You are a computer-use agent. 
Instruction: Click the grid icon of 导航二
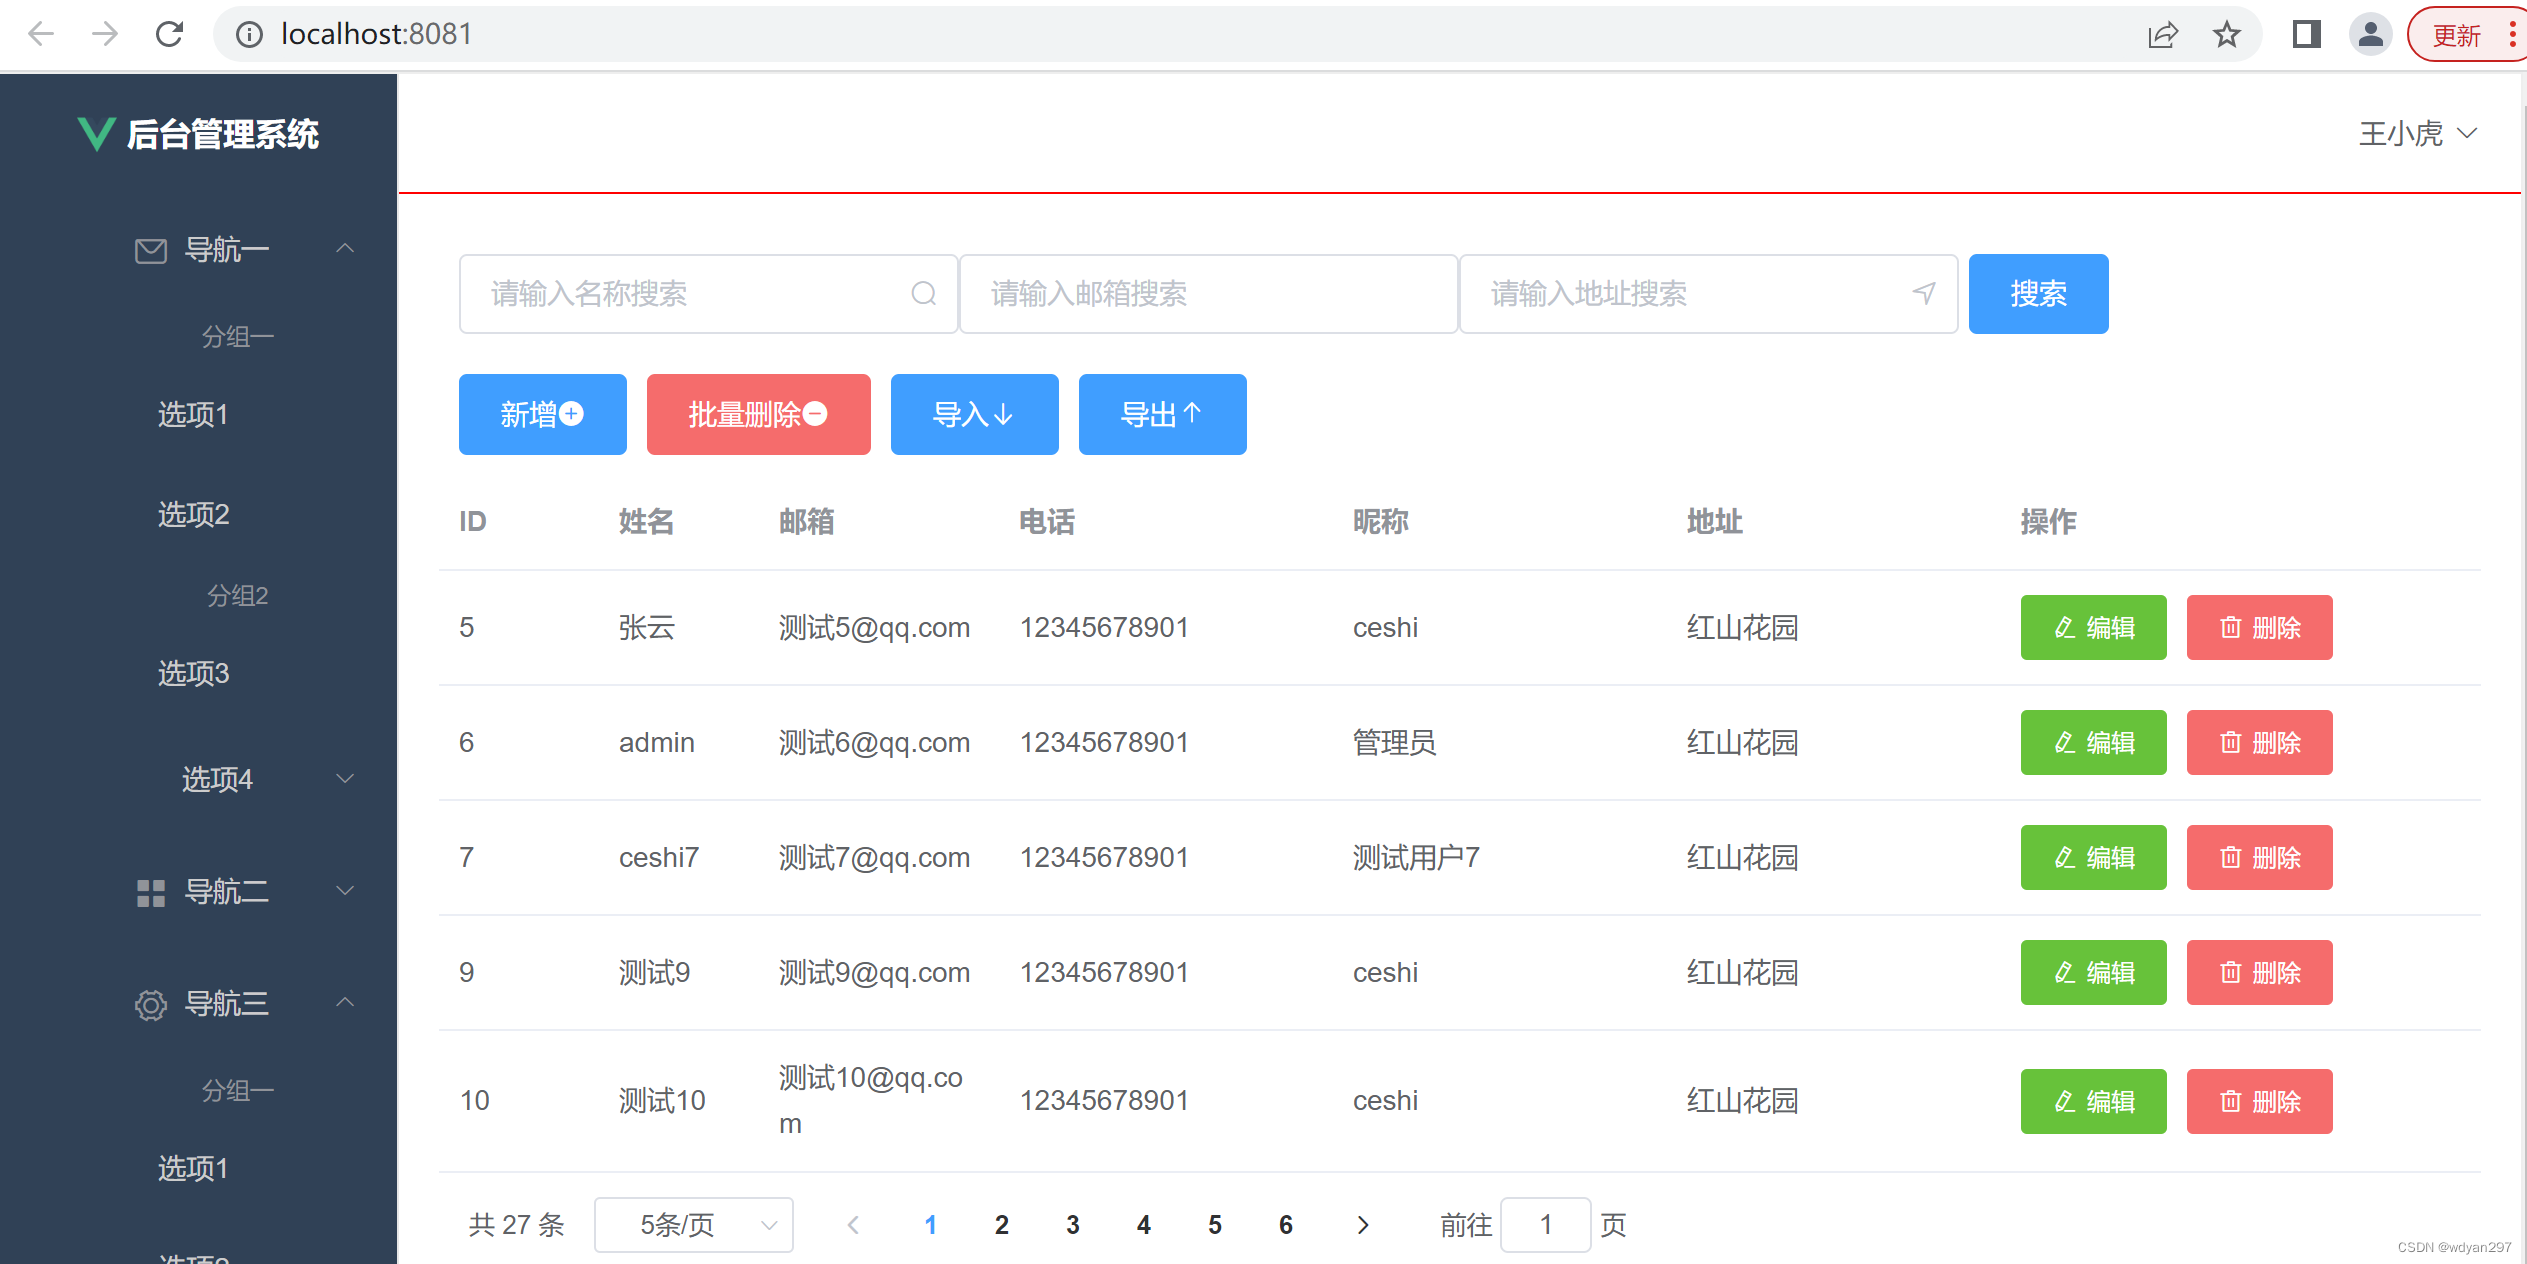point(151,893)
